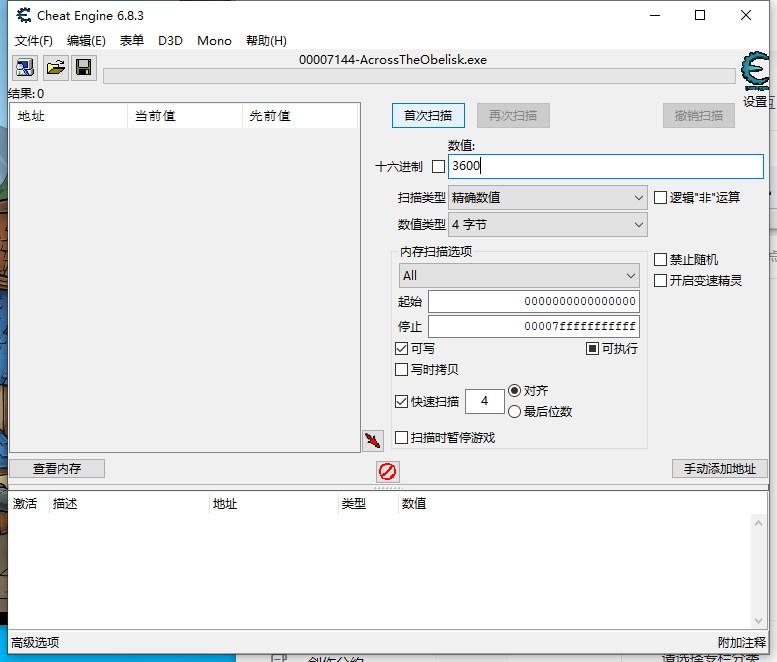
Task: Click the 查看内存 button
Action: (x=57, y=469)
